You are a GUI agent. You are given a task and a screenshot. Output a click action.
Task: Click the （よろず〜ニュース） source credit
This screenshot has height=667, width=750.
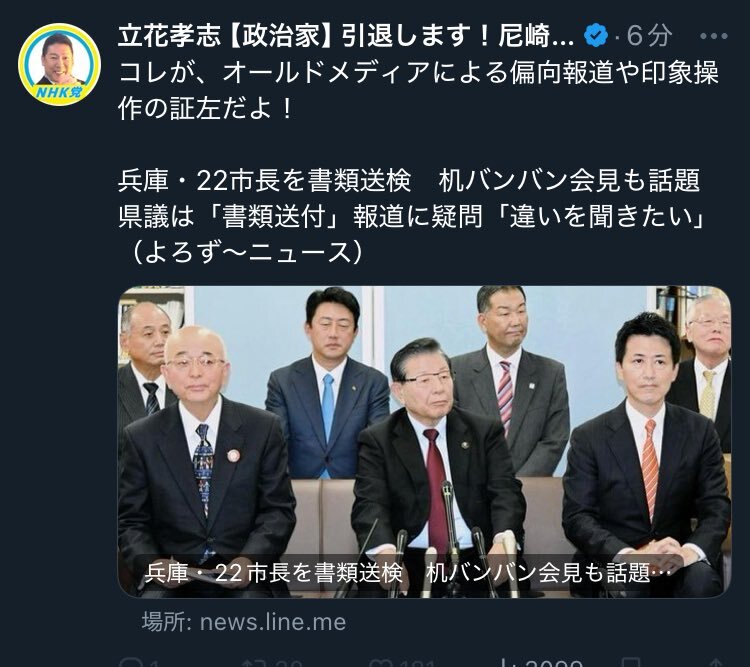[x=246, y=253]
